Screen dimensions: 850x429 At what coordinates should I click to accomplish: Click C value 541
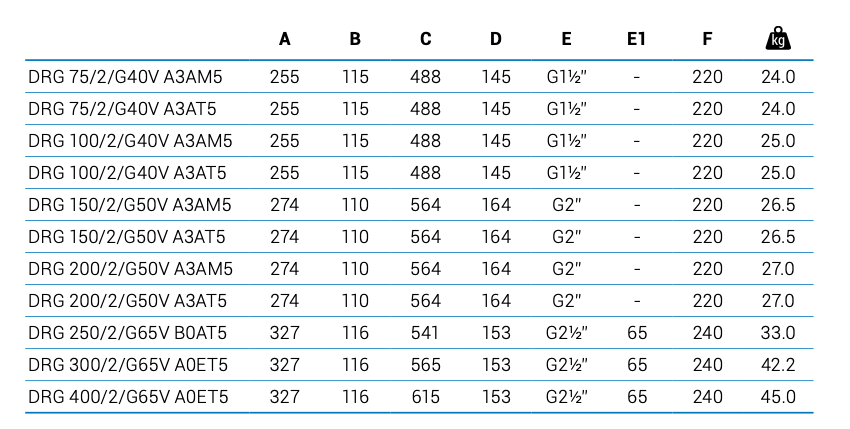click(x=425, y=333)
